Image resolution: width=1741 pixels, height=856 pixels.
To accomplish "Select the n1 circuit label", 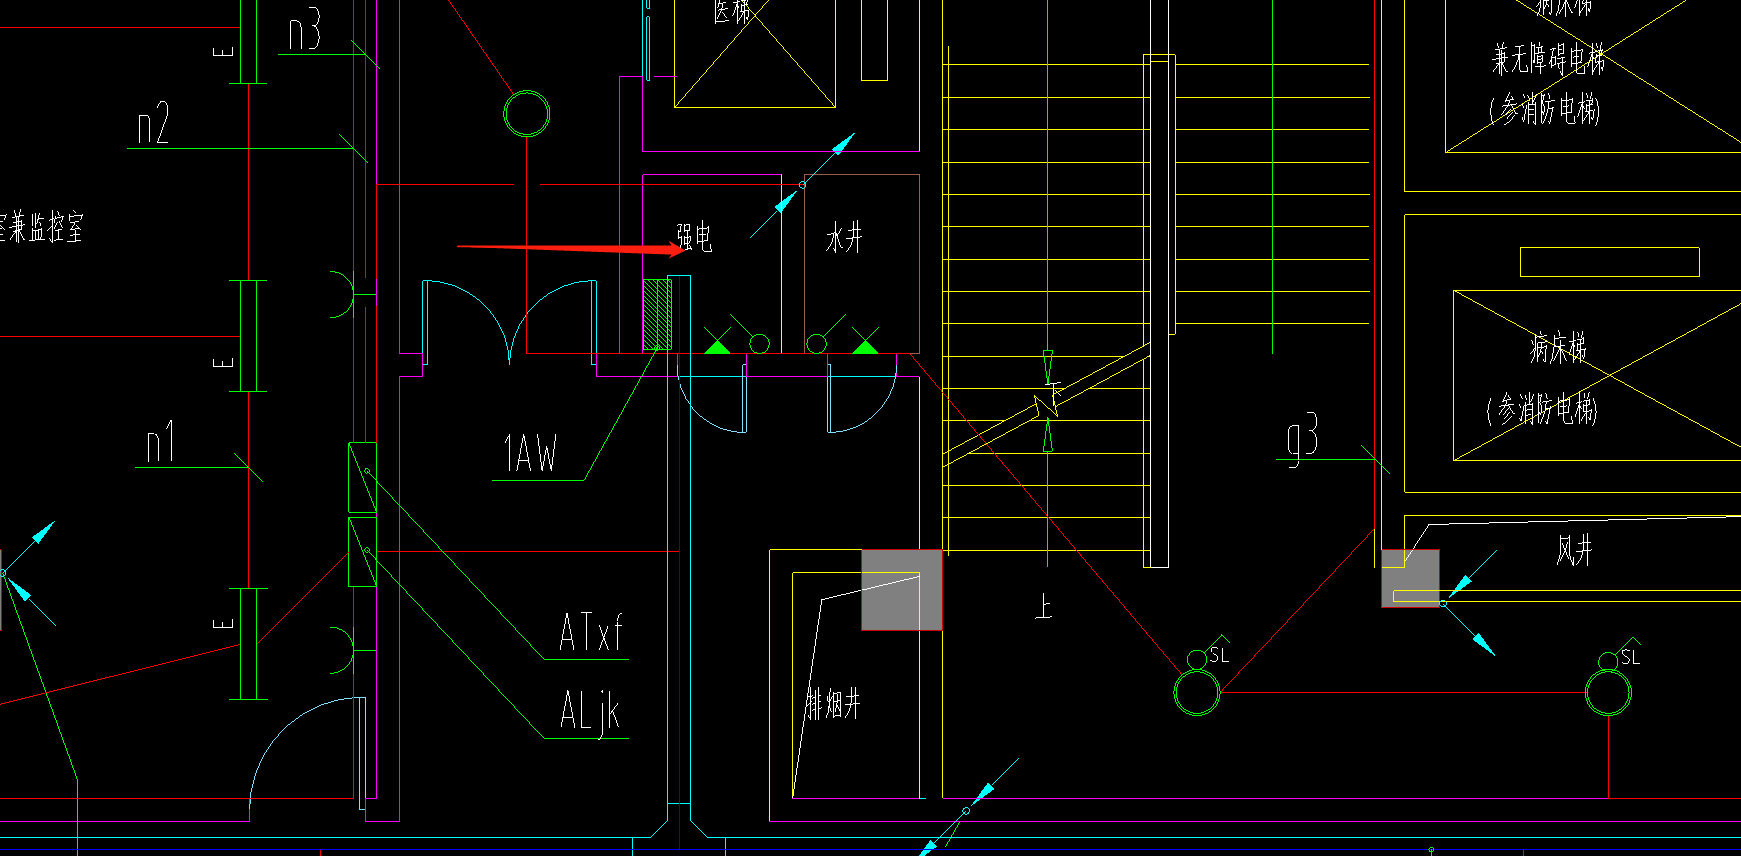I will 160,441.
